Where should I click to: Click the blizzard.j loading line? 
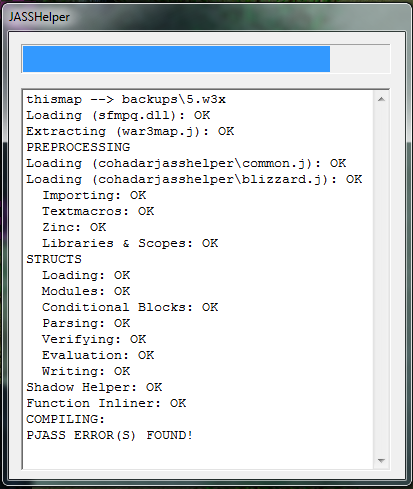point(194,179)
